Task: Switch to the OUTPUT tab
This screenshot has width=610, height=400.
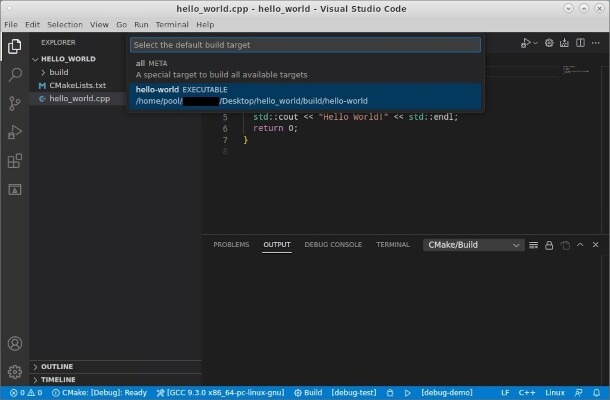Action: pos(277,244)
